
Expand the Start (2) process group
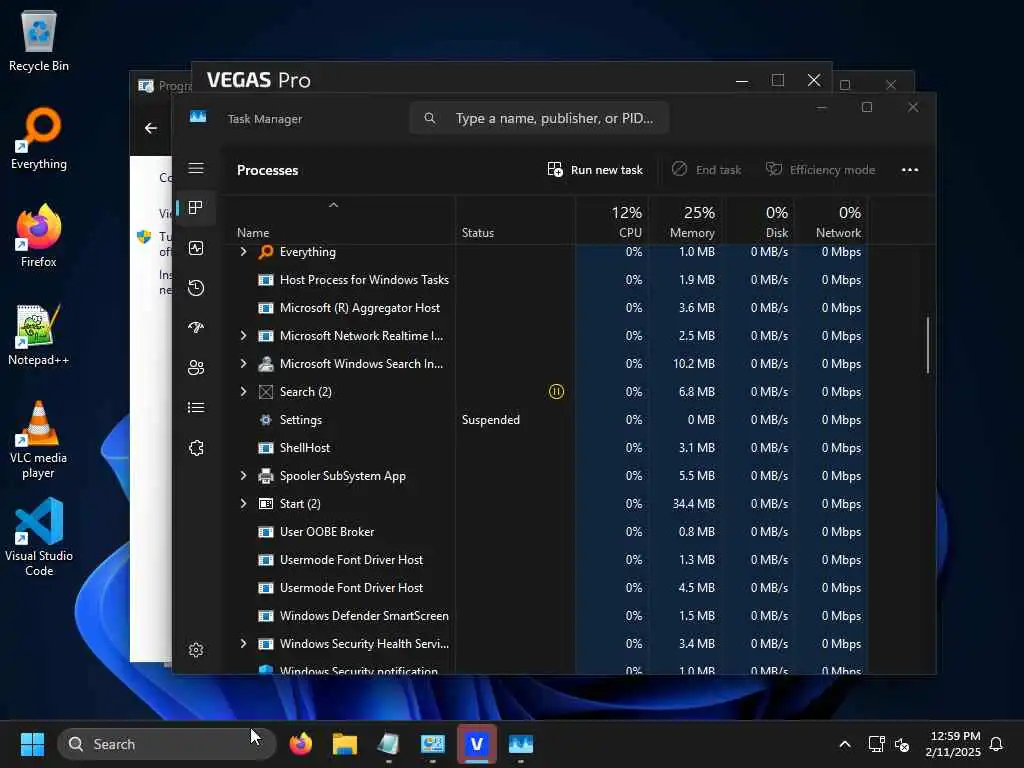(x=244, y=504)
